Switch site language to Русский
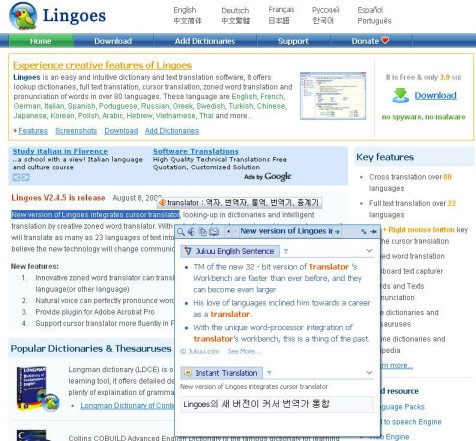Image resolution: width=476 pixels, height=441 pixels. coord(326,10)
